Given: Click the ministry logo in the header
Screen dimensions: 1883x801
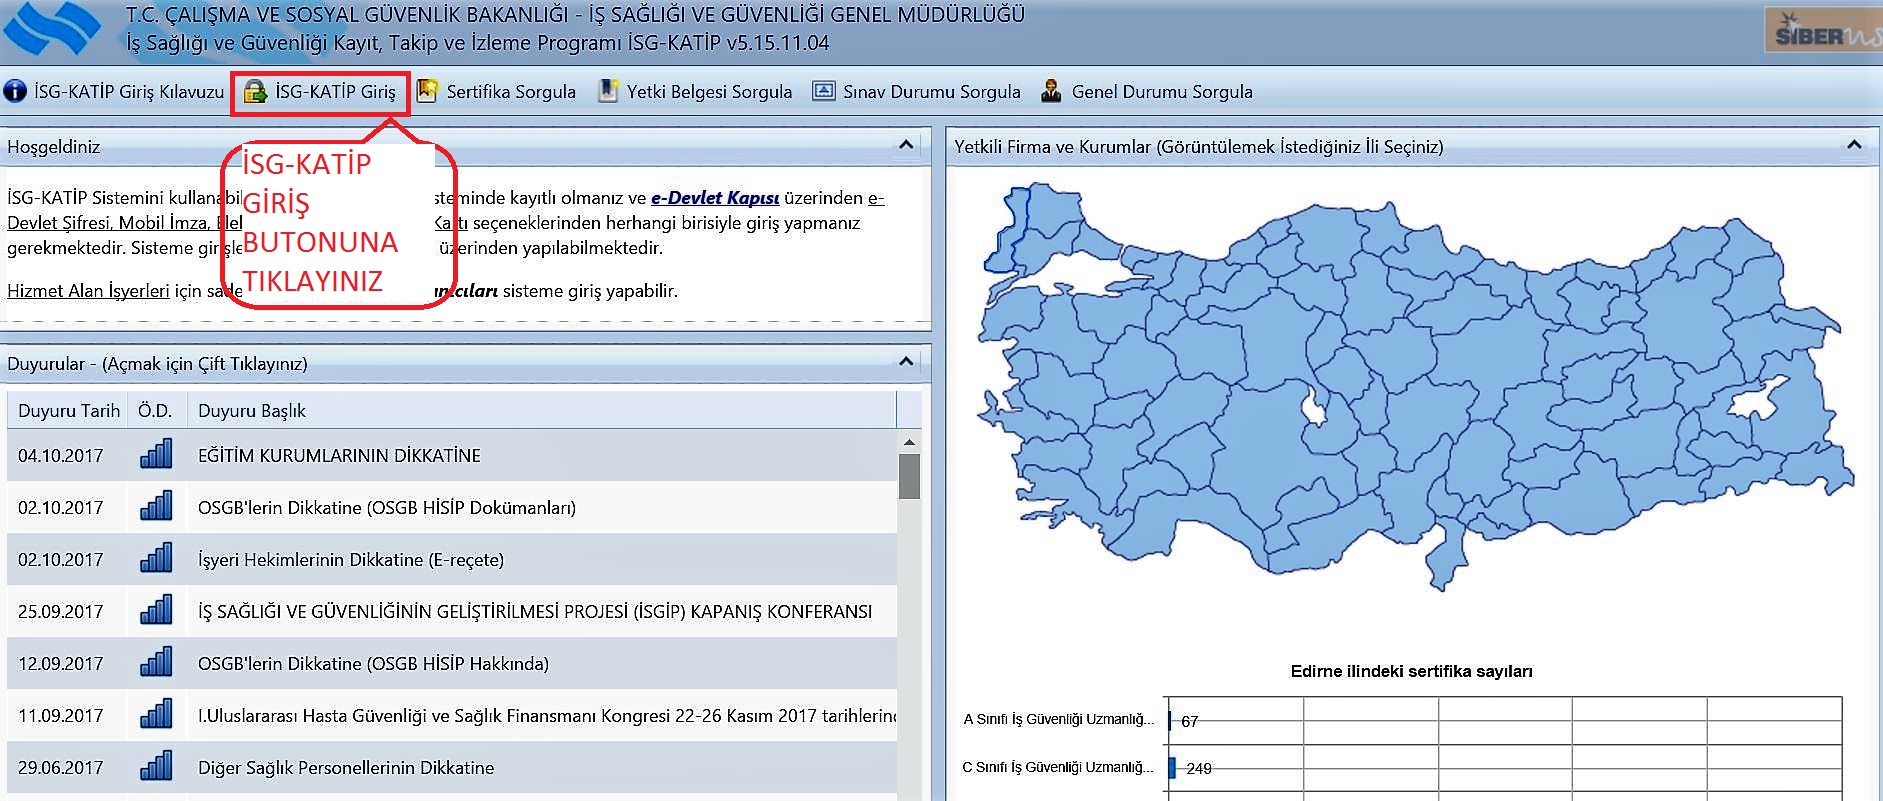Looking at the screenshot, I should tap(52, 28).
